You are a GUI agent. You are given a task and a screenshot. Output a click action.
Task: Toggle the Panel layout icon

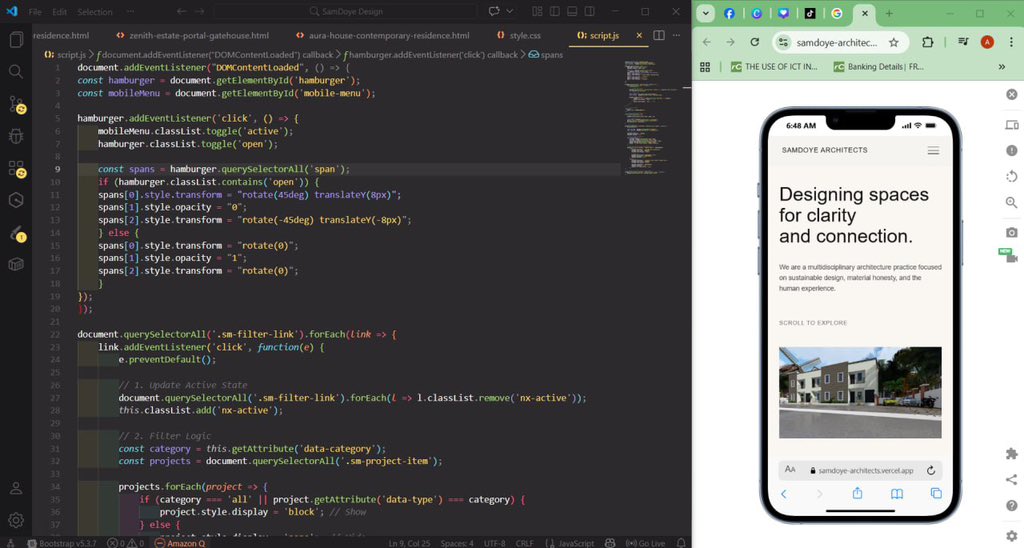[x=572, y=11]
